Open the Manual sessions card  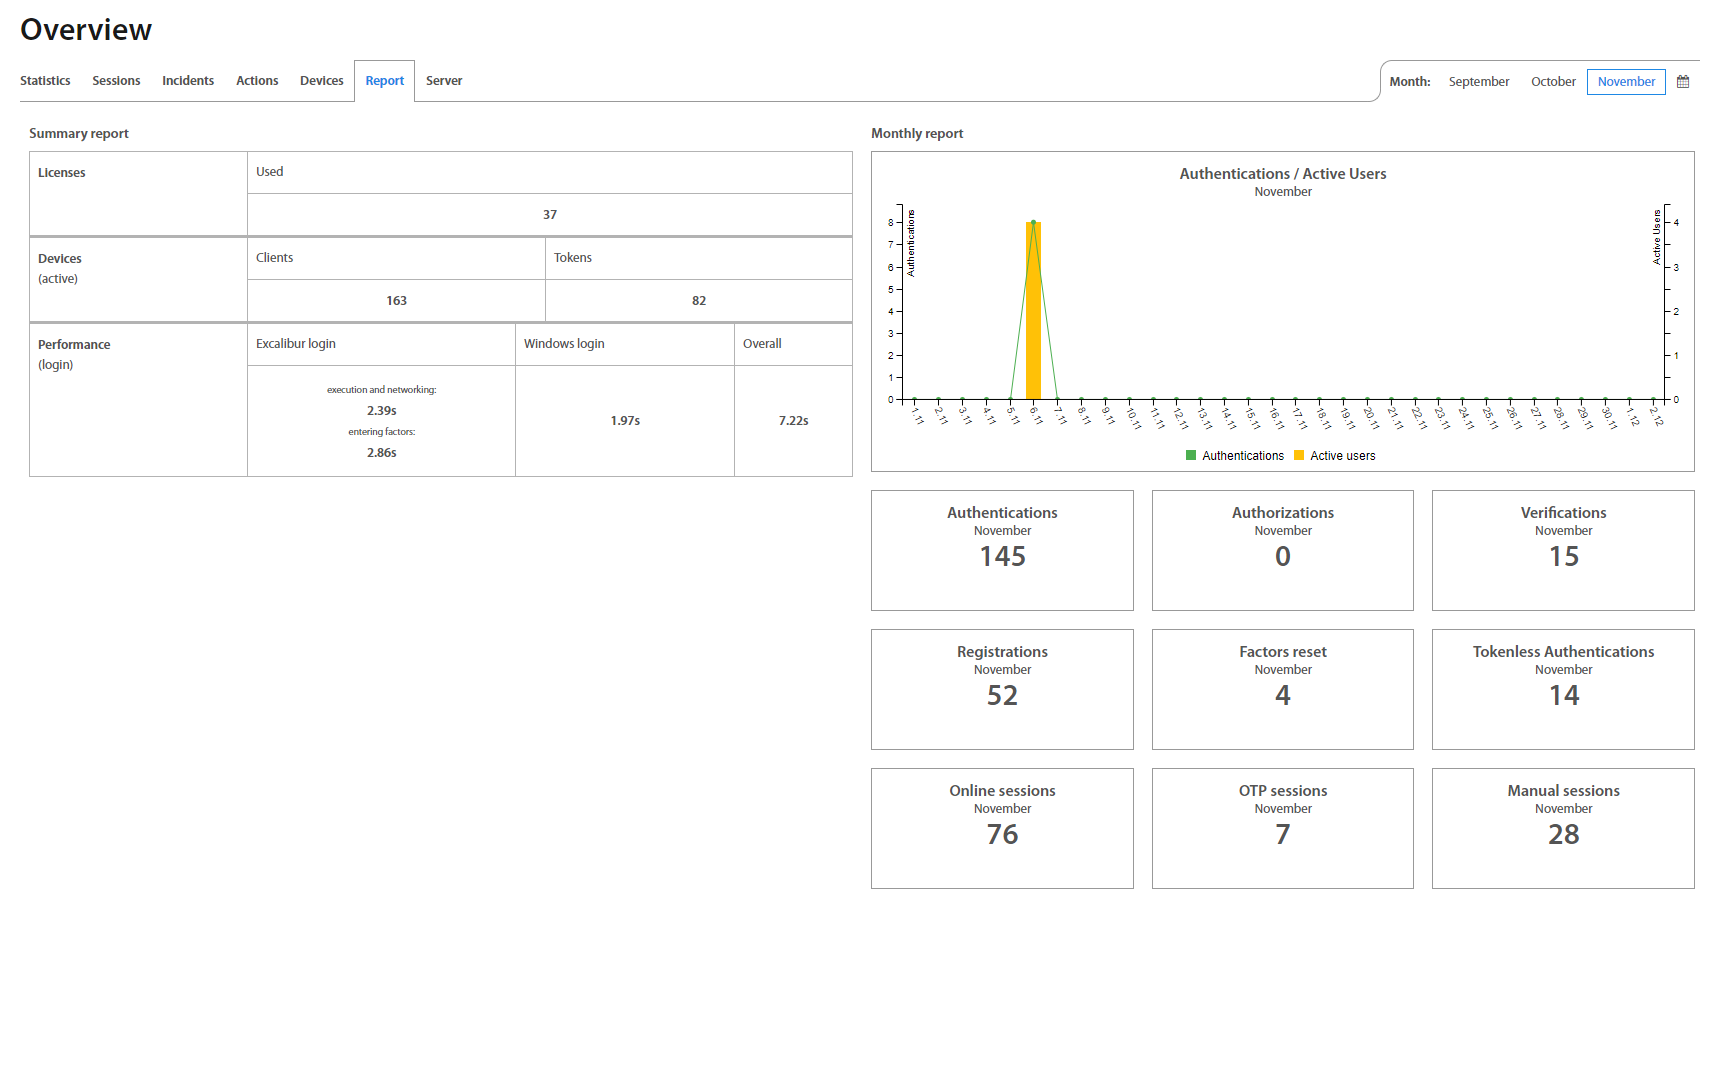pyautogui.click(x=1563, y=828)
